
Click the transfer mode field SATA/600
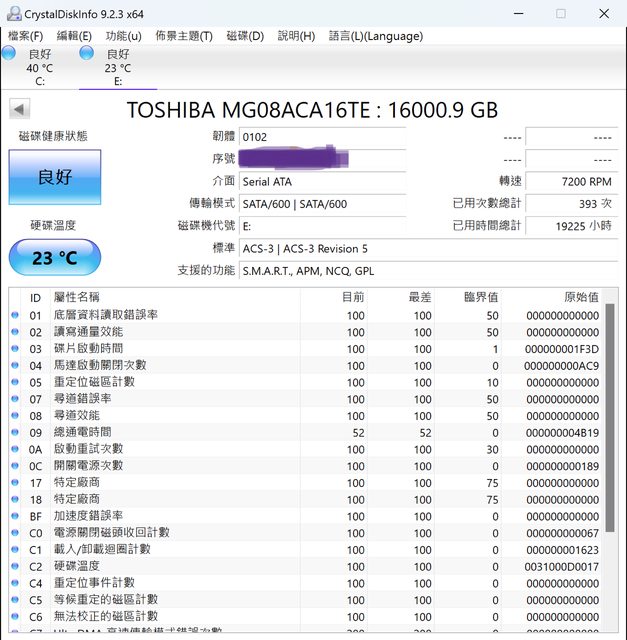[322, 204]
